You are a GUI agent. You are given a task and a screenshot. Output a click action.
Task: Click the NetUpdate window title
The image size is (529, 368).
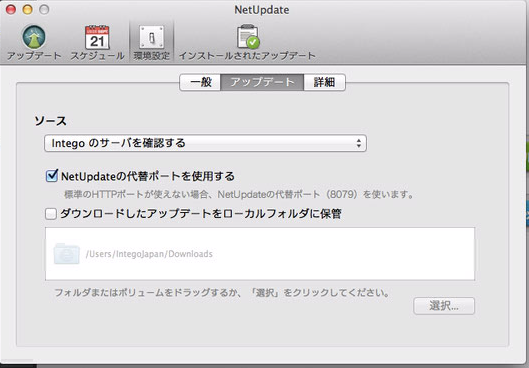coord(262,10)
